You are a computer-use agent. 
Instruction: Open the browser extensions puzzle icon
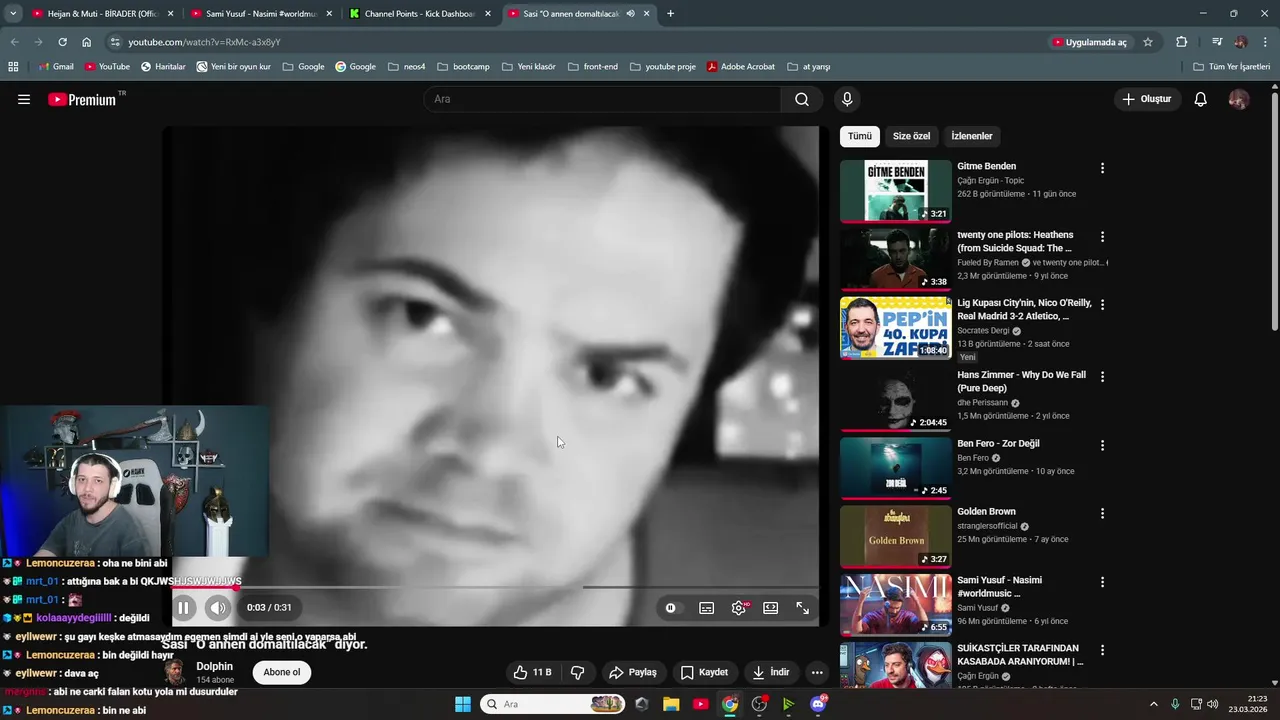[1182, 42]
